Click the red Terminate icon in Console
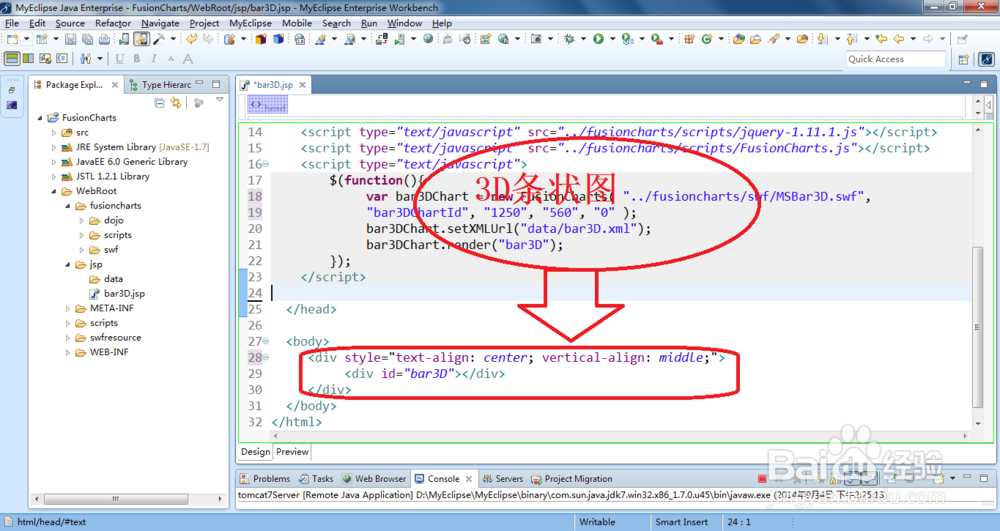 click(x=762, y=479)
